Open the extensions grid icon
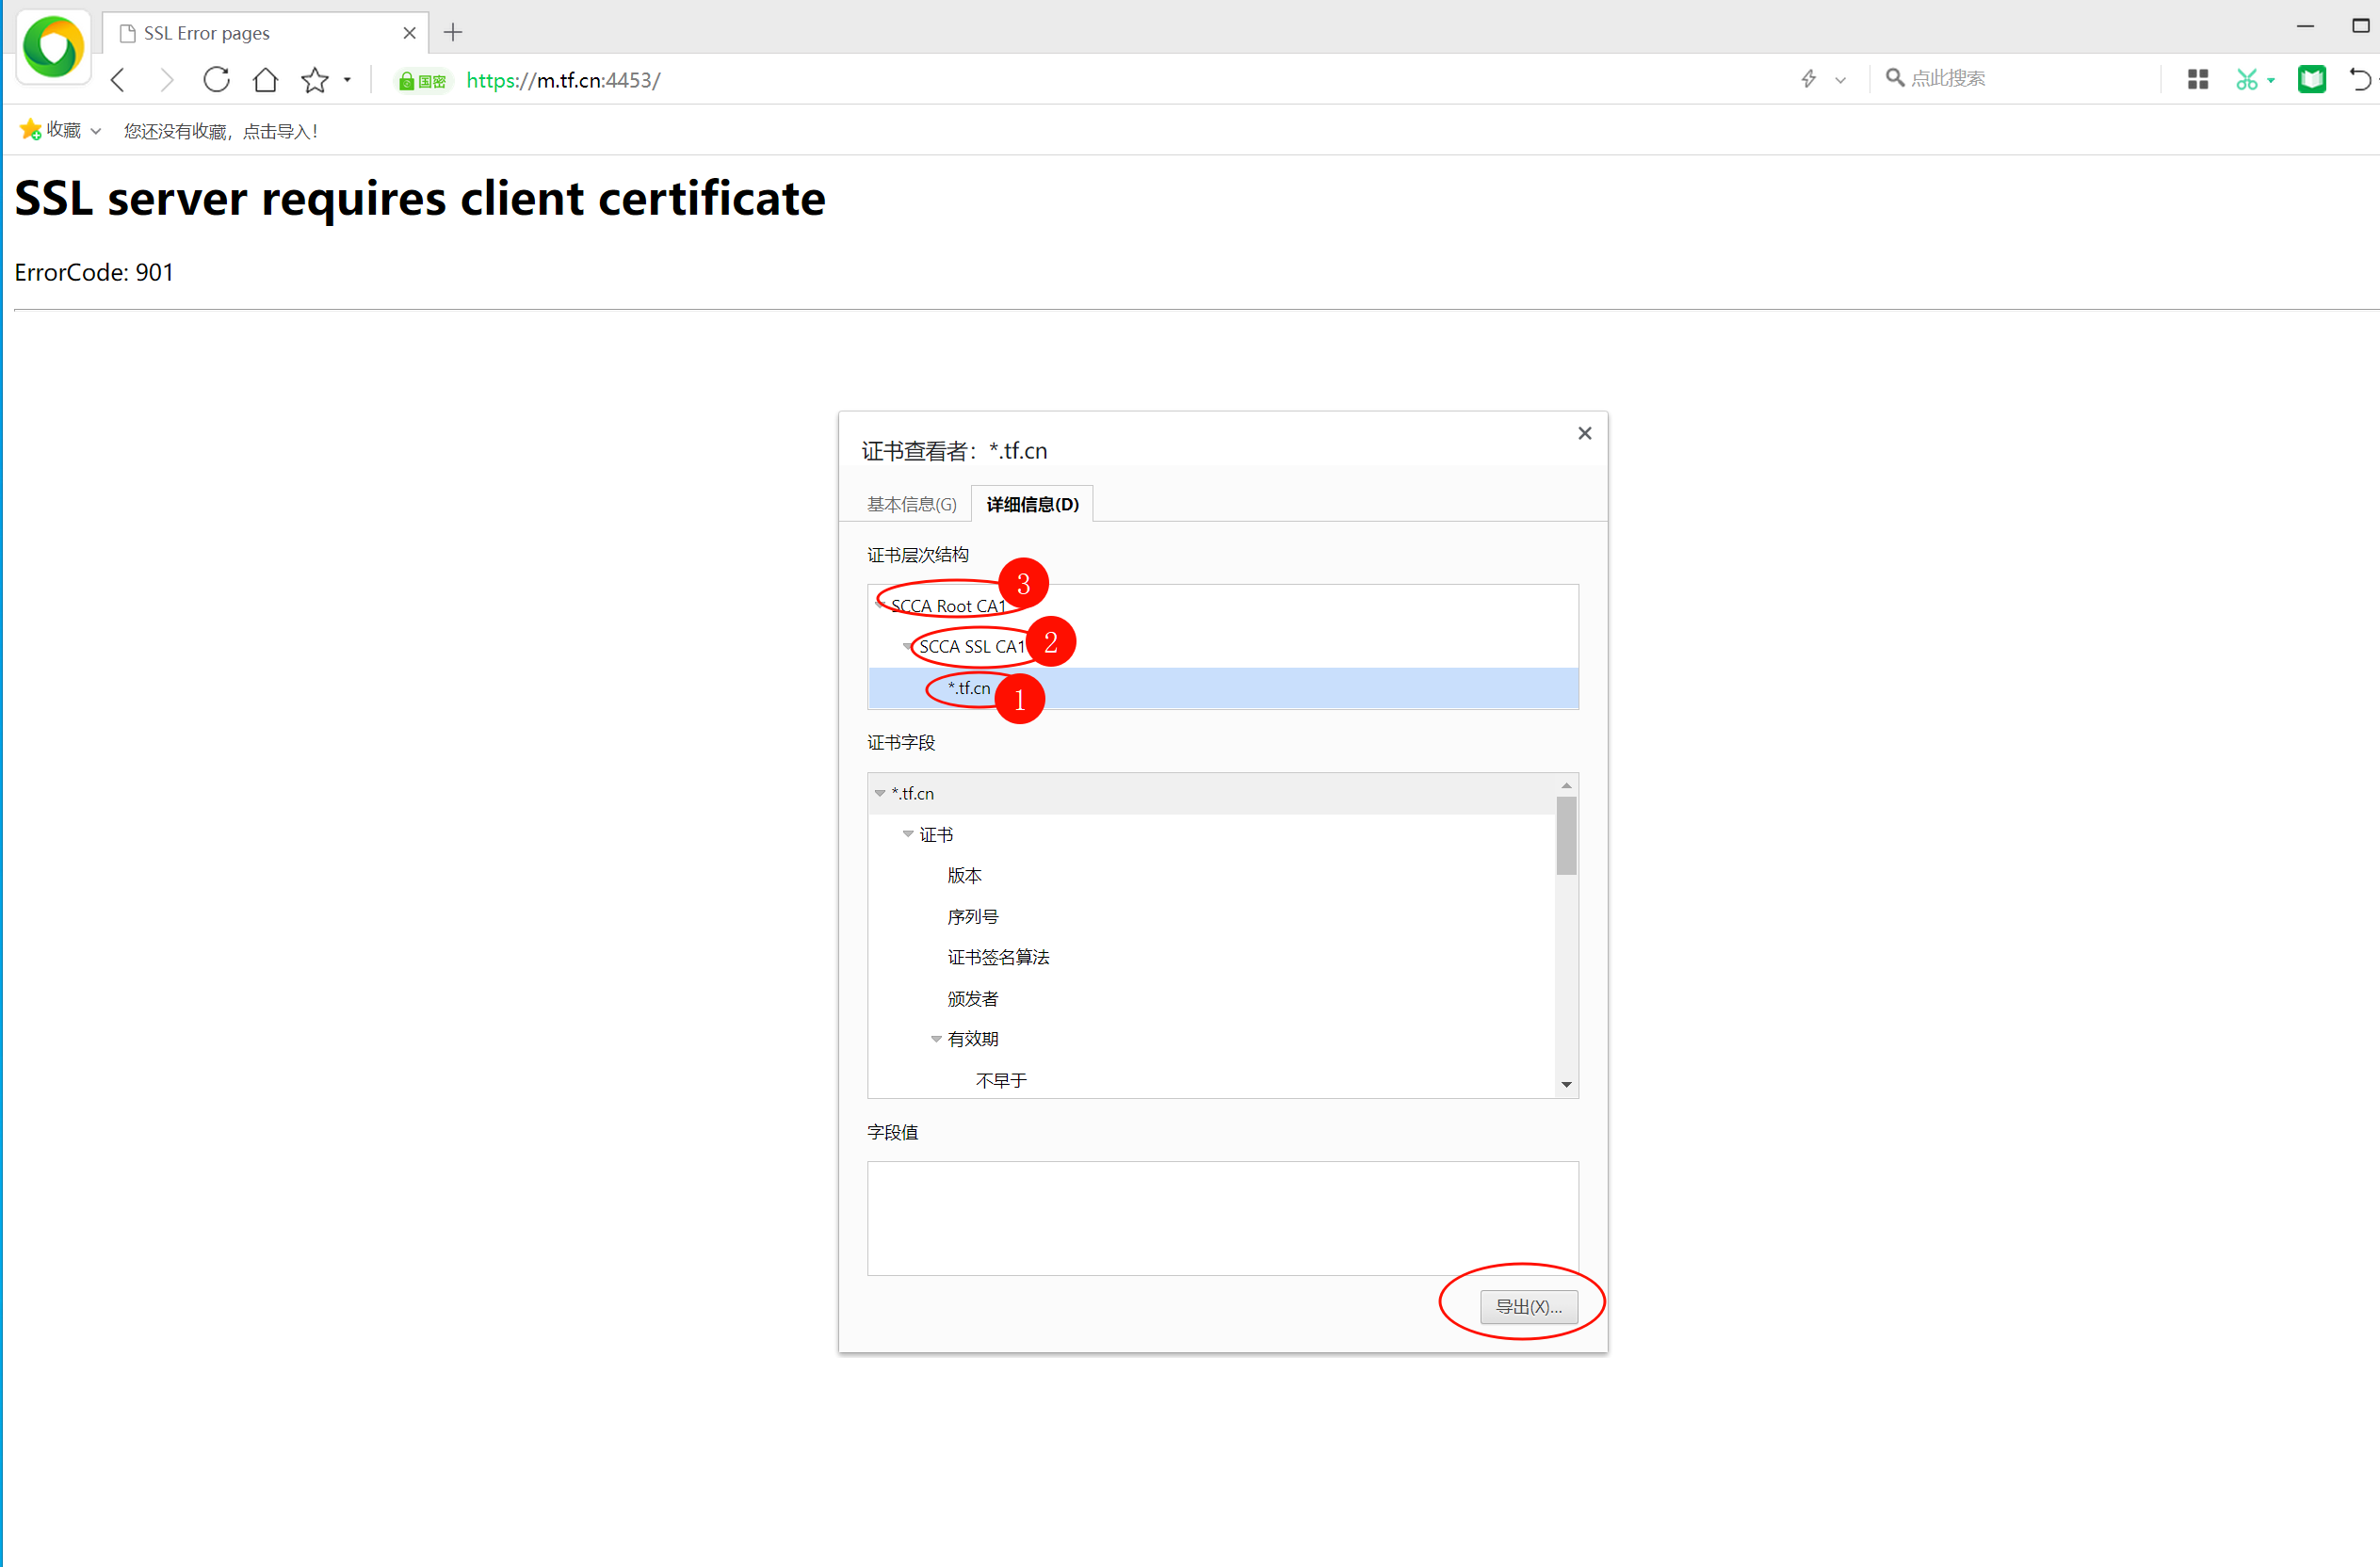Screen dimensions: 2380x1567 [x=2197, y=80]
